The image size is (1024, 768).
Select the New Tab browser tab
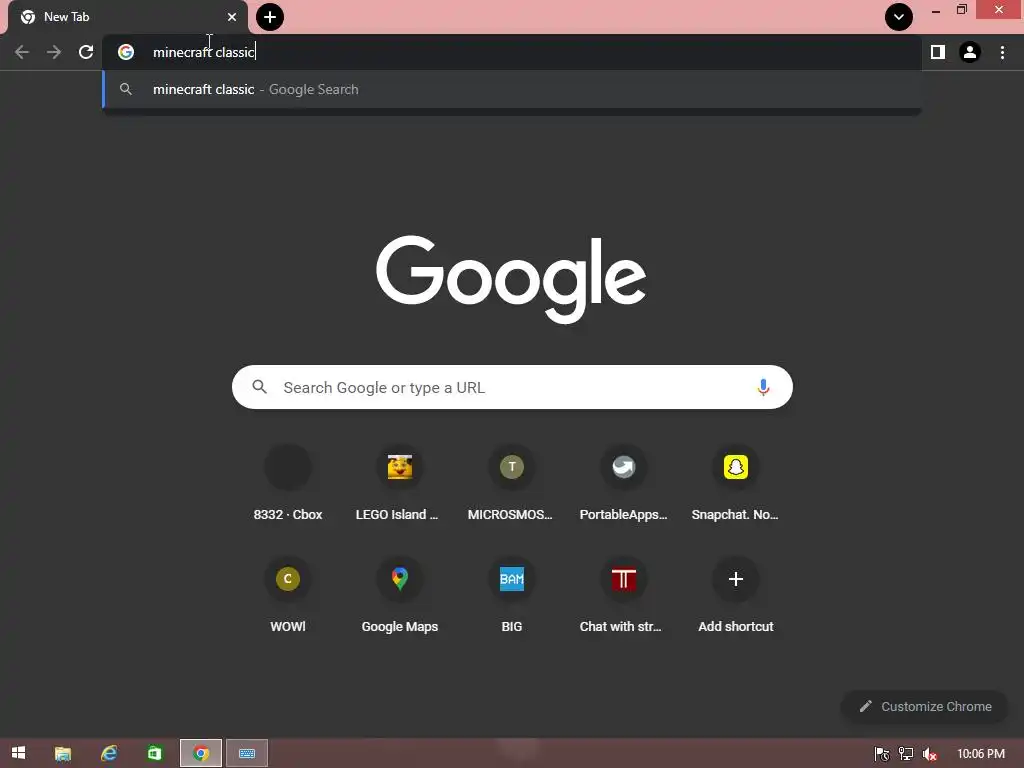coord(127,17)
